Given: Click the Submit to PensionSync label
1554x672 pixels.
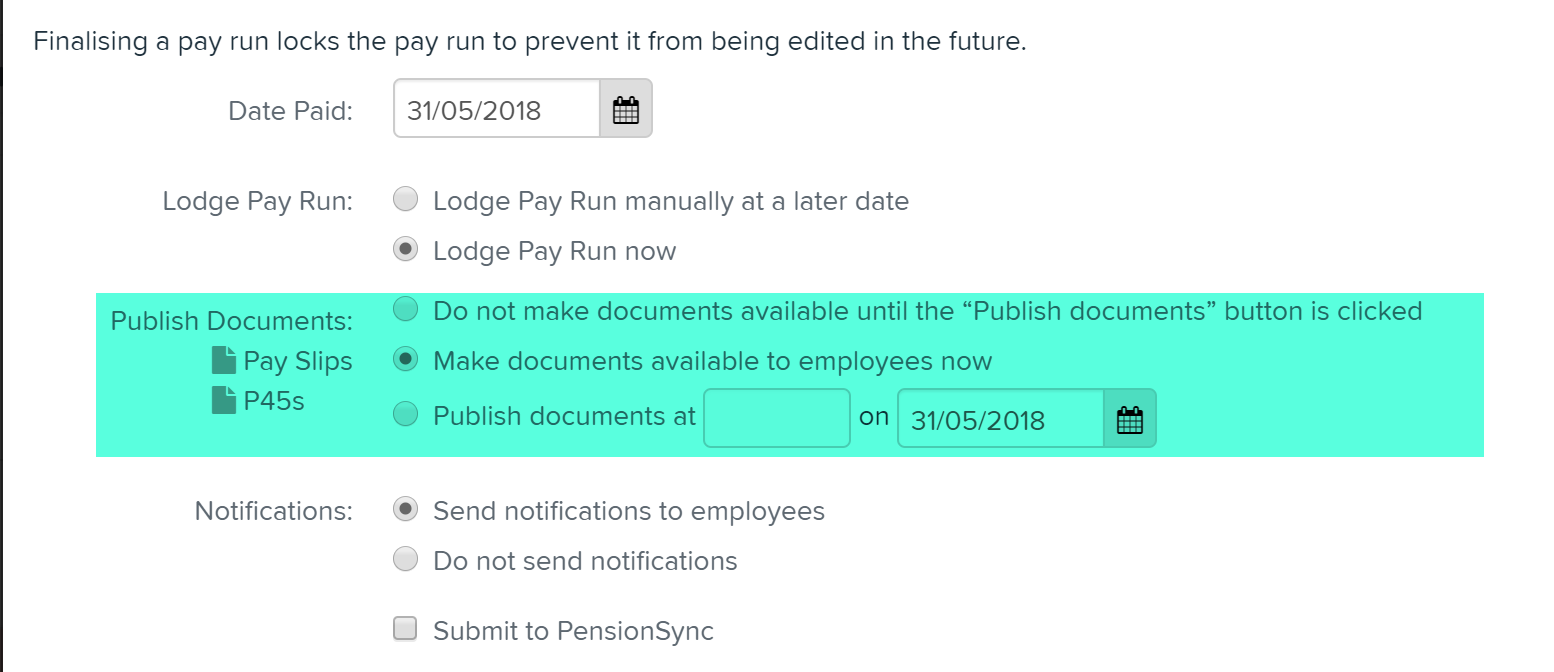Looking at the screenshot, I should [x=573, y=631].
